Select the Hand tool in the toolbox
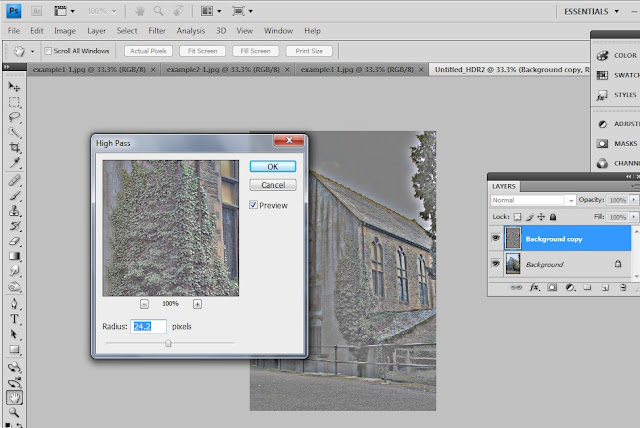This screenshot has height=428, width=640. click(14, 397)
